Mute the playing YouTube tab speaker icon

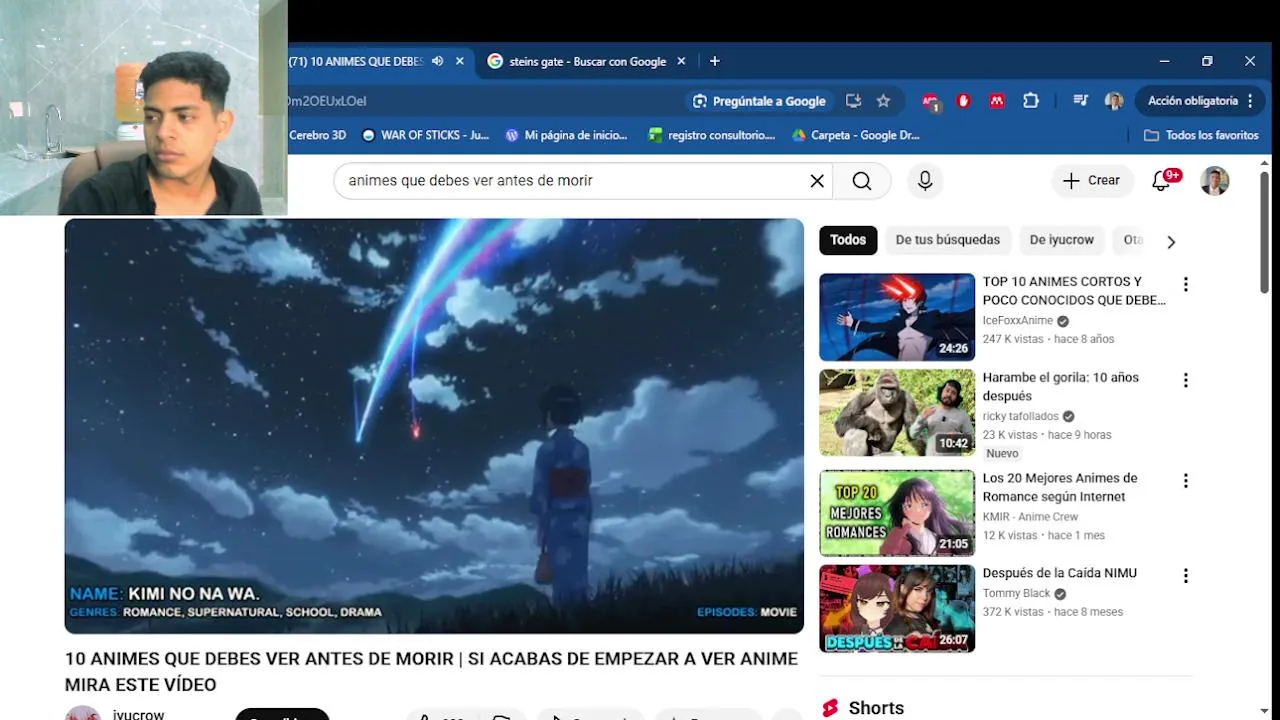437,61
